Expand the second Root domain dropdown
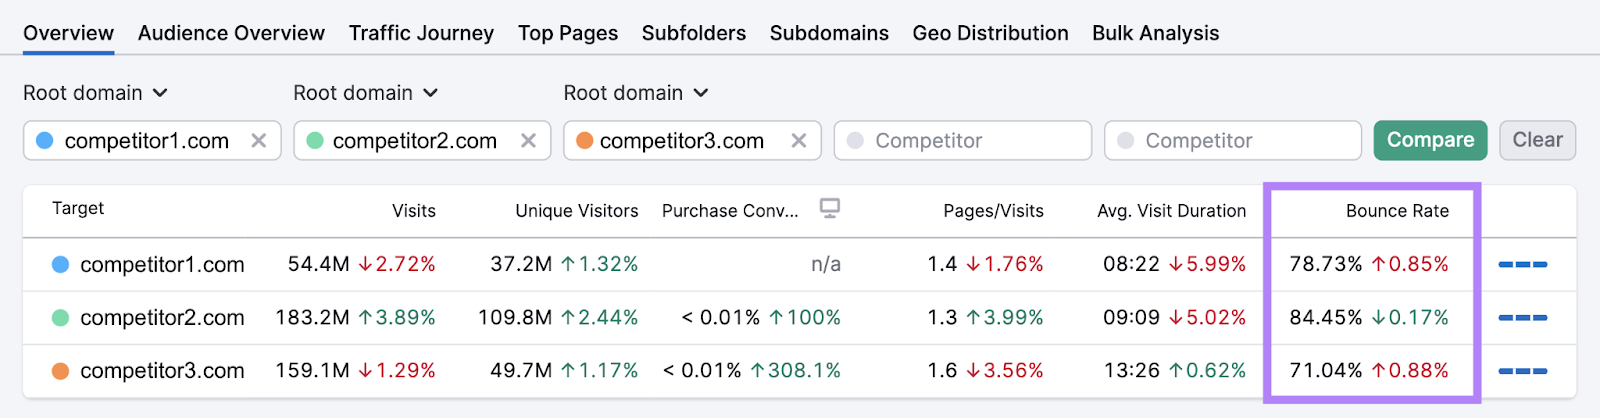Image resolution: width=1600 pixels, height=418 pixels. 366,93
